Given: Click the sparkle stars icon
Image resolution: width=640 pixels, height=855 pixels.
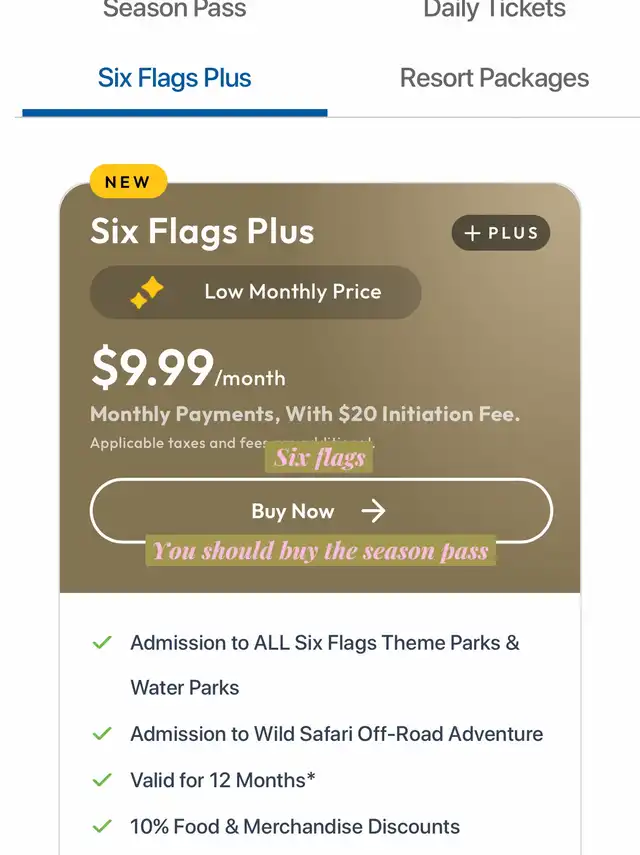Looking at the screenshot, I should 147,292.
